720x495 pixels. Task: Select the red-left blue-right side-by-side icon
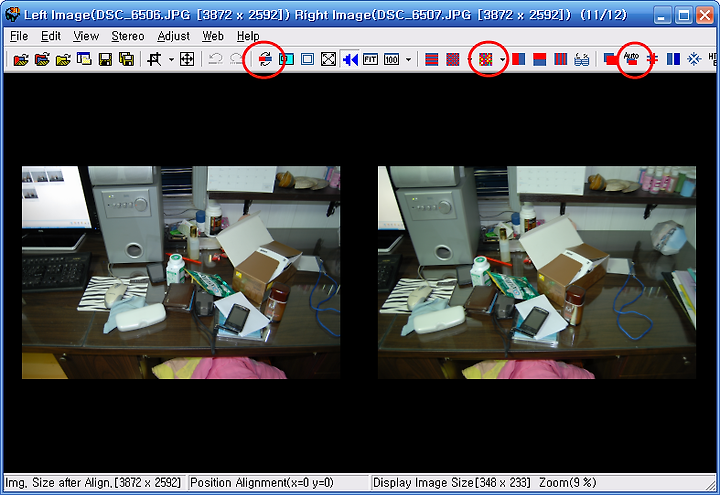pyautogui.click(x=518, y=59)
